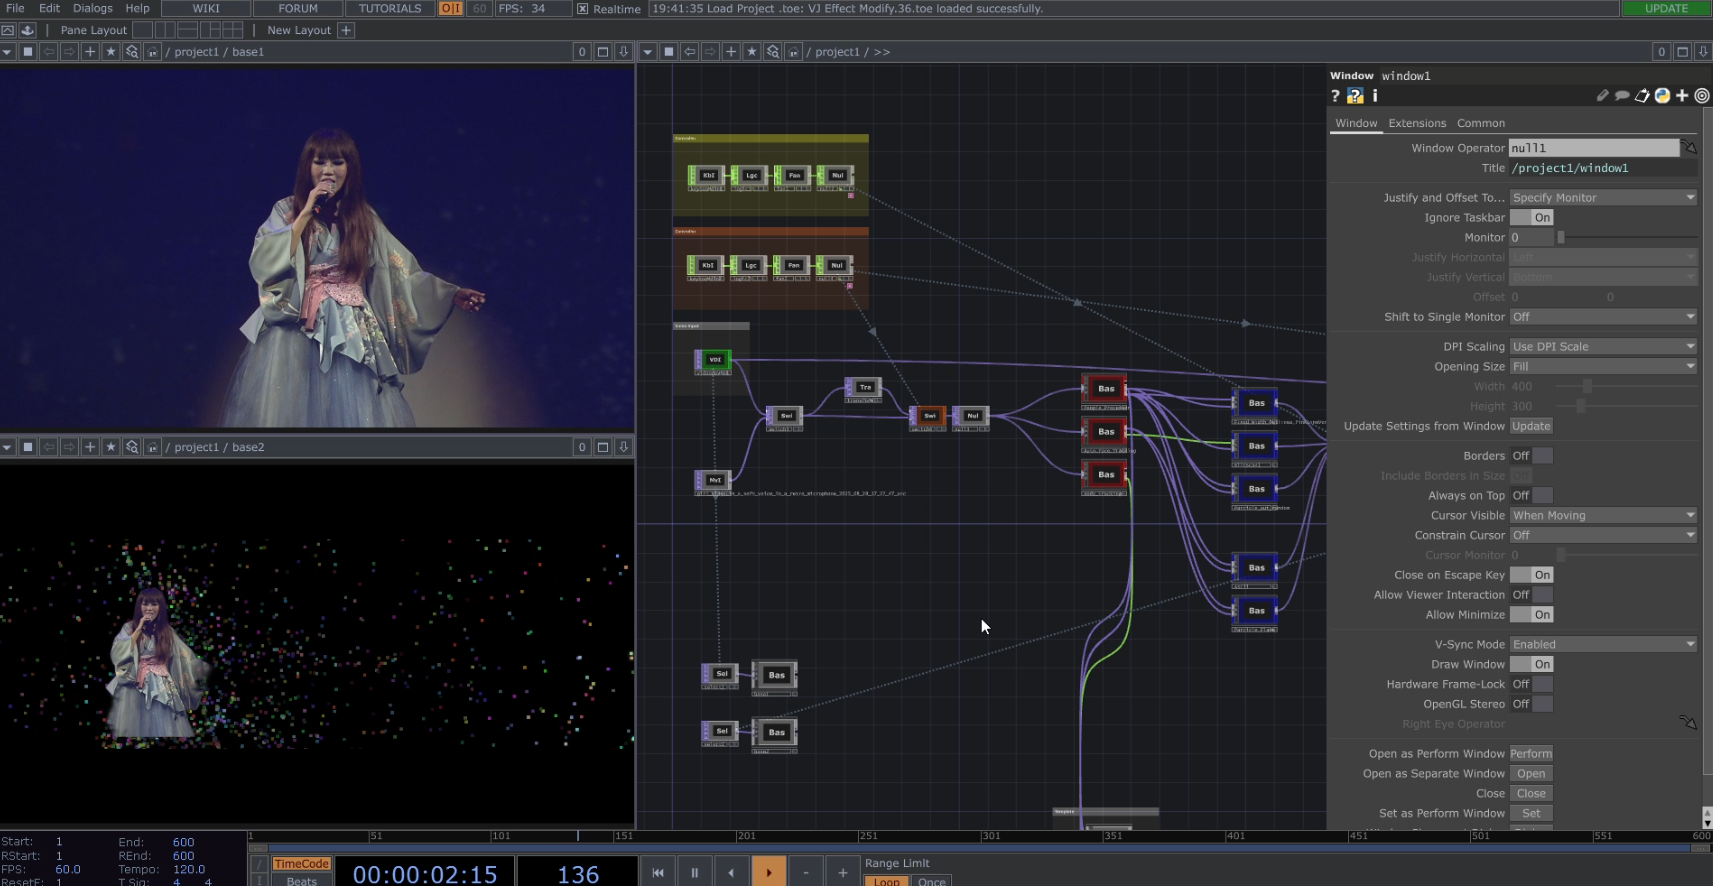The width and height of the screenshot is (1713, 886).
Task: Pause the timeline playback
Action: [x=694, y=872]
